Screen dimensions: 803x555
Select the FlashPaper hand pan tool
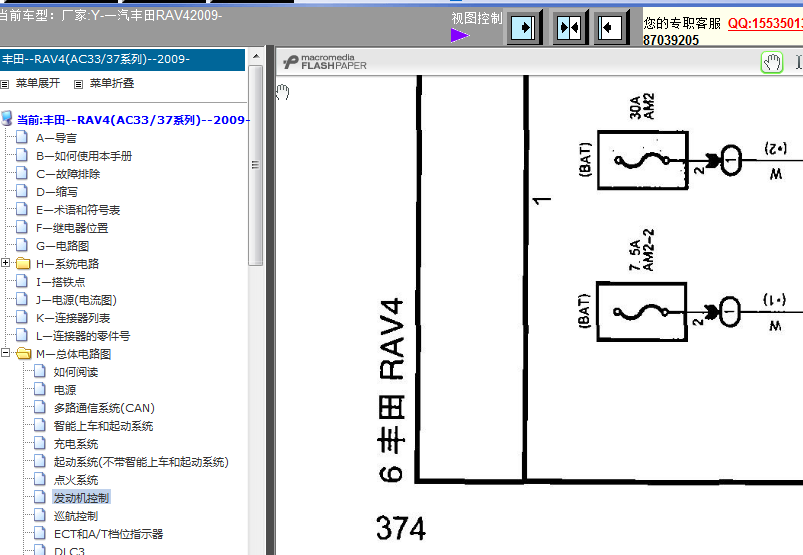click(772, 62)
